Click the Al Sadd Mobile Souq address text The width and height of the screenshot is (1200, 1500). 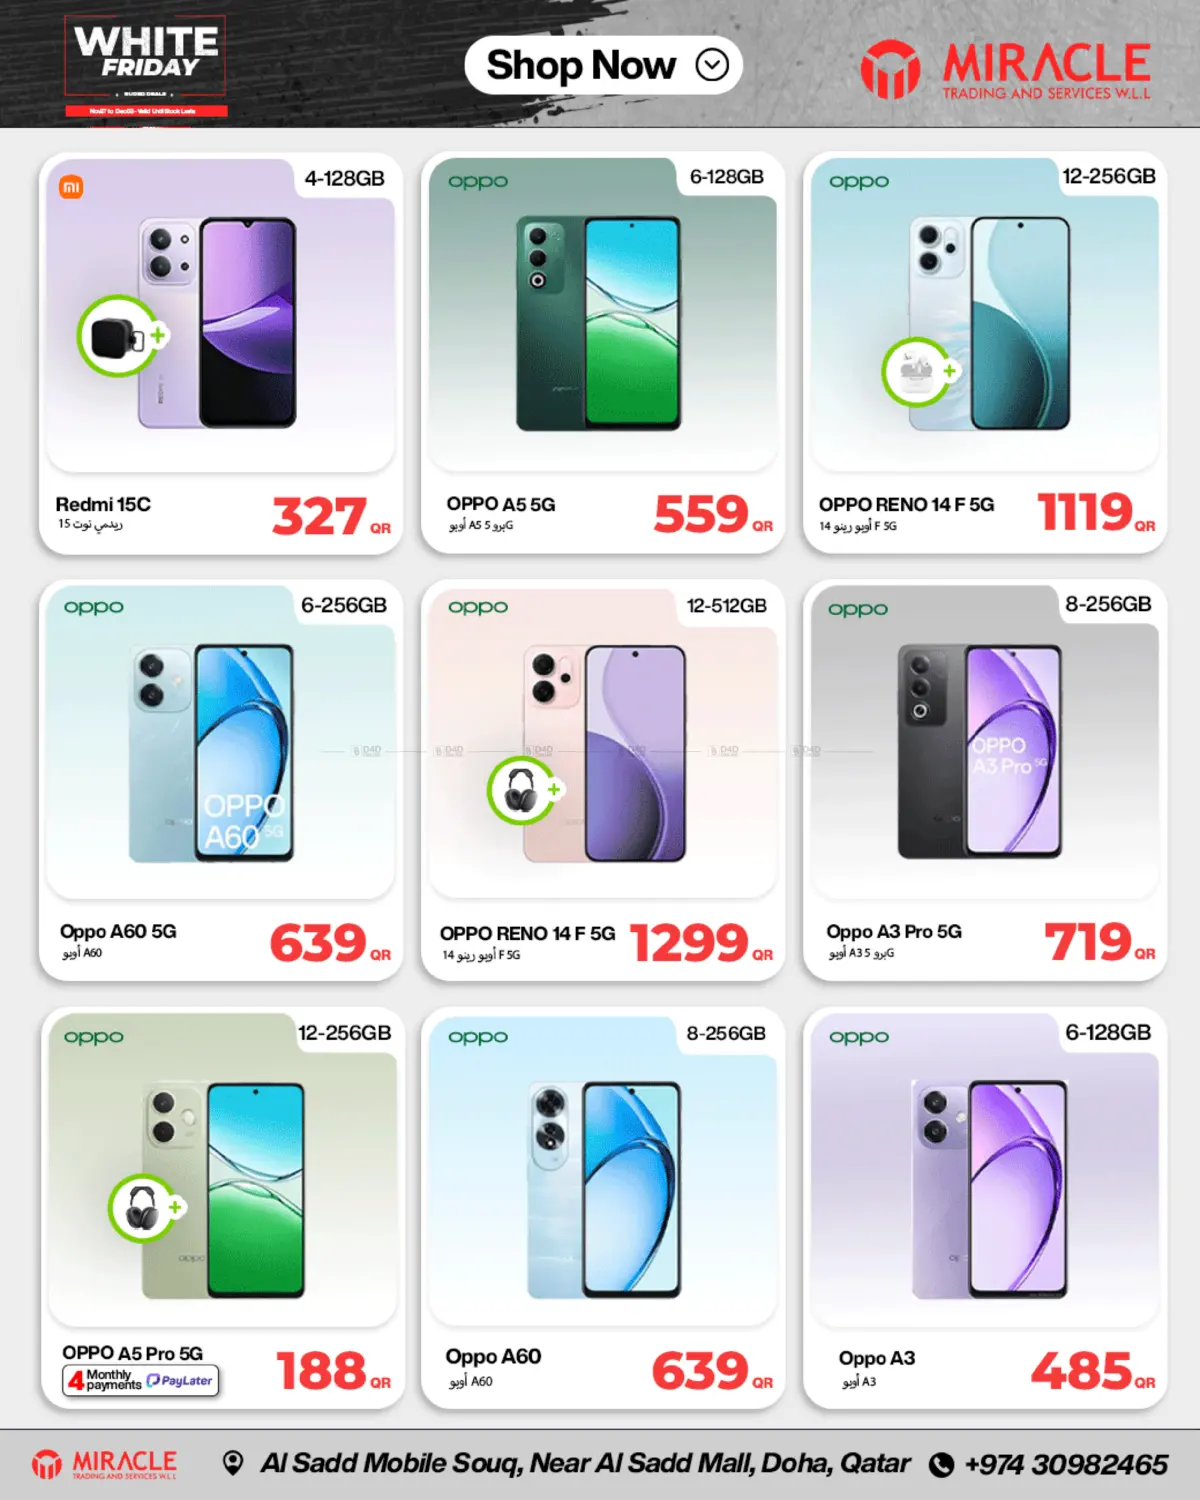click(585, 1464)
